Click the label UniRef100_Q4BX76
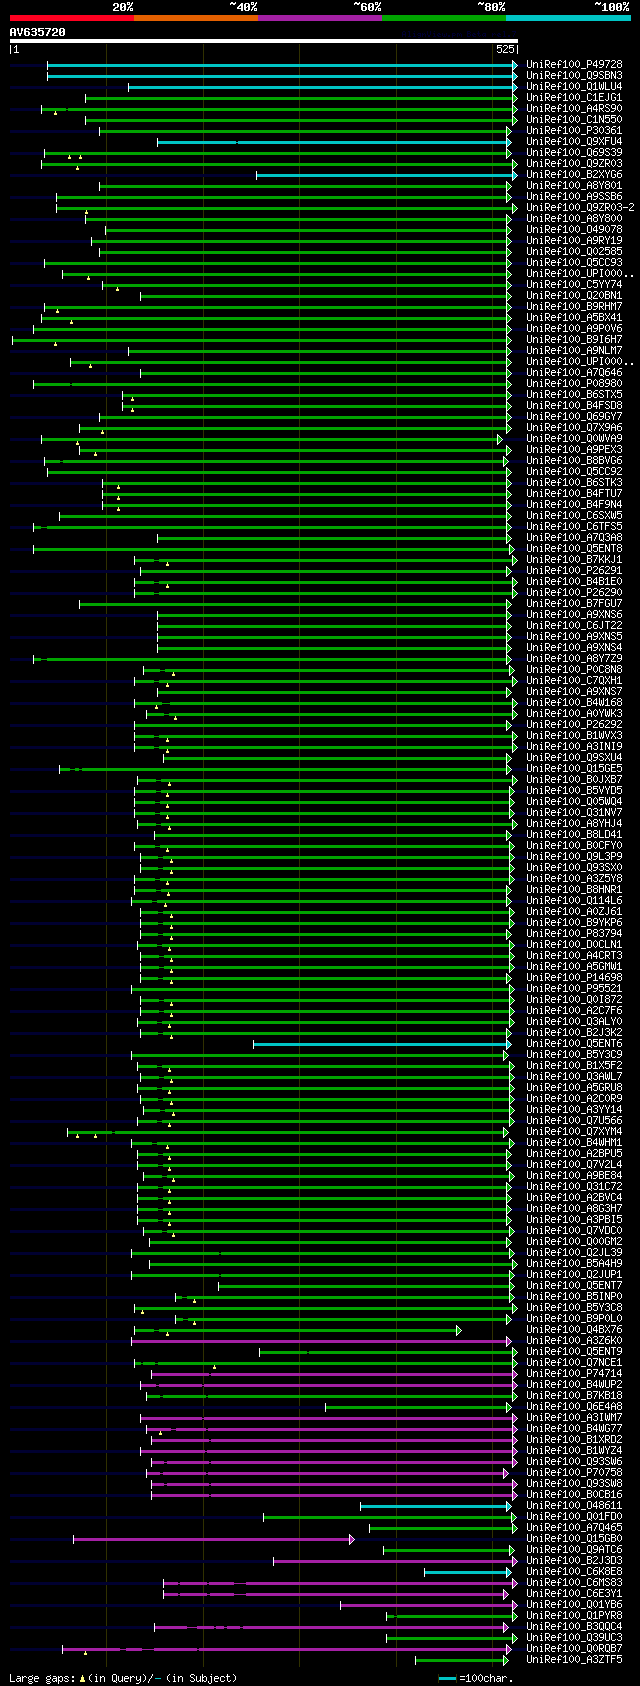The width and height of the screenshot is (640, 1686). click(574, 1329)
